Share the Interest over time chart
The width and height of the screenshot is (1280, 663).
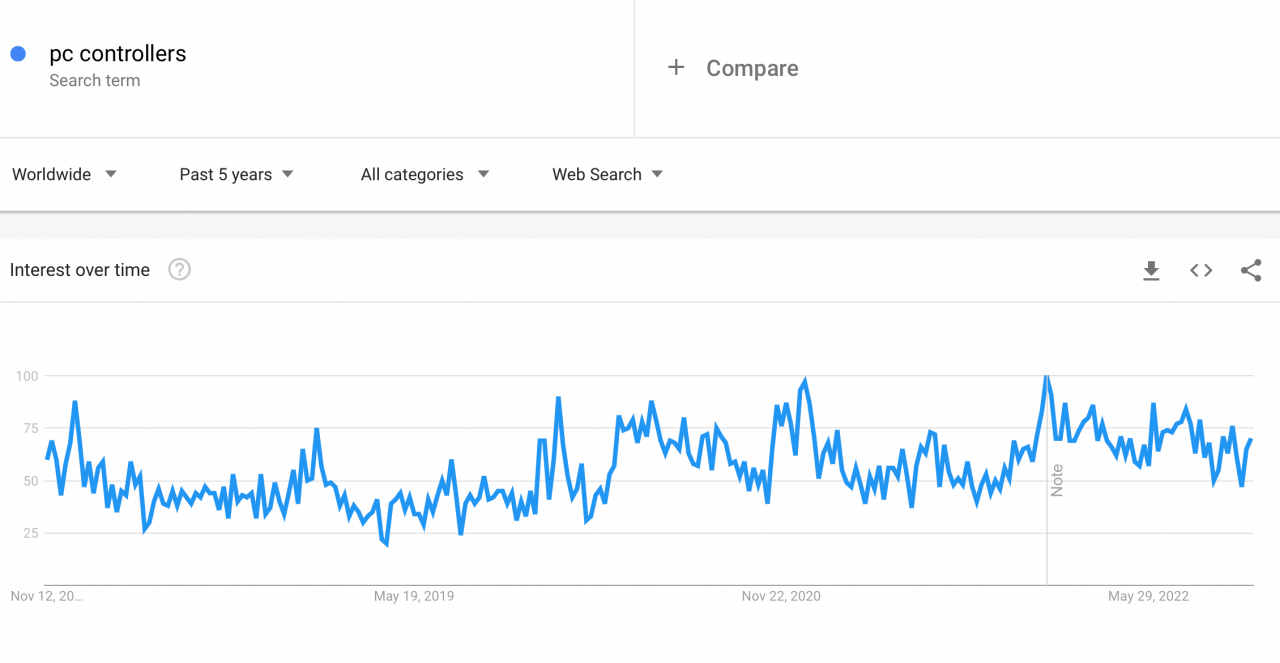tap(1251, 270)
